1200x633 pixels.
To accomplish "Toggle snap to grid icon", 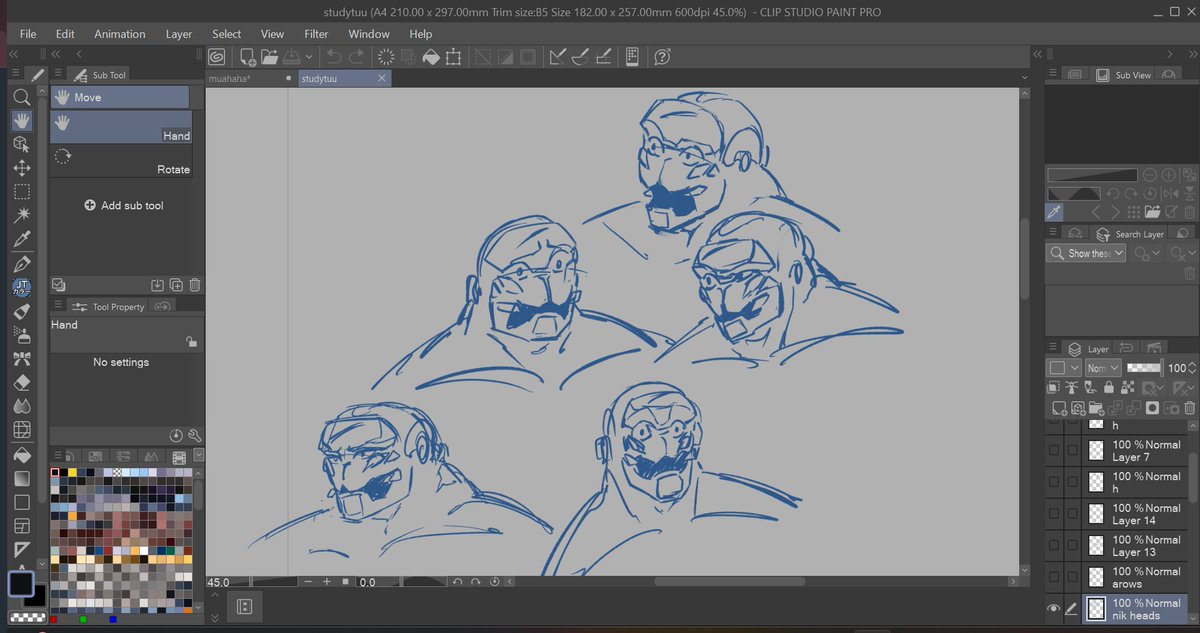I will coord(604,58).
